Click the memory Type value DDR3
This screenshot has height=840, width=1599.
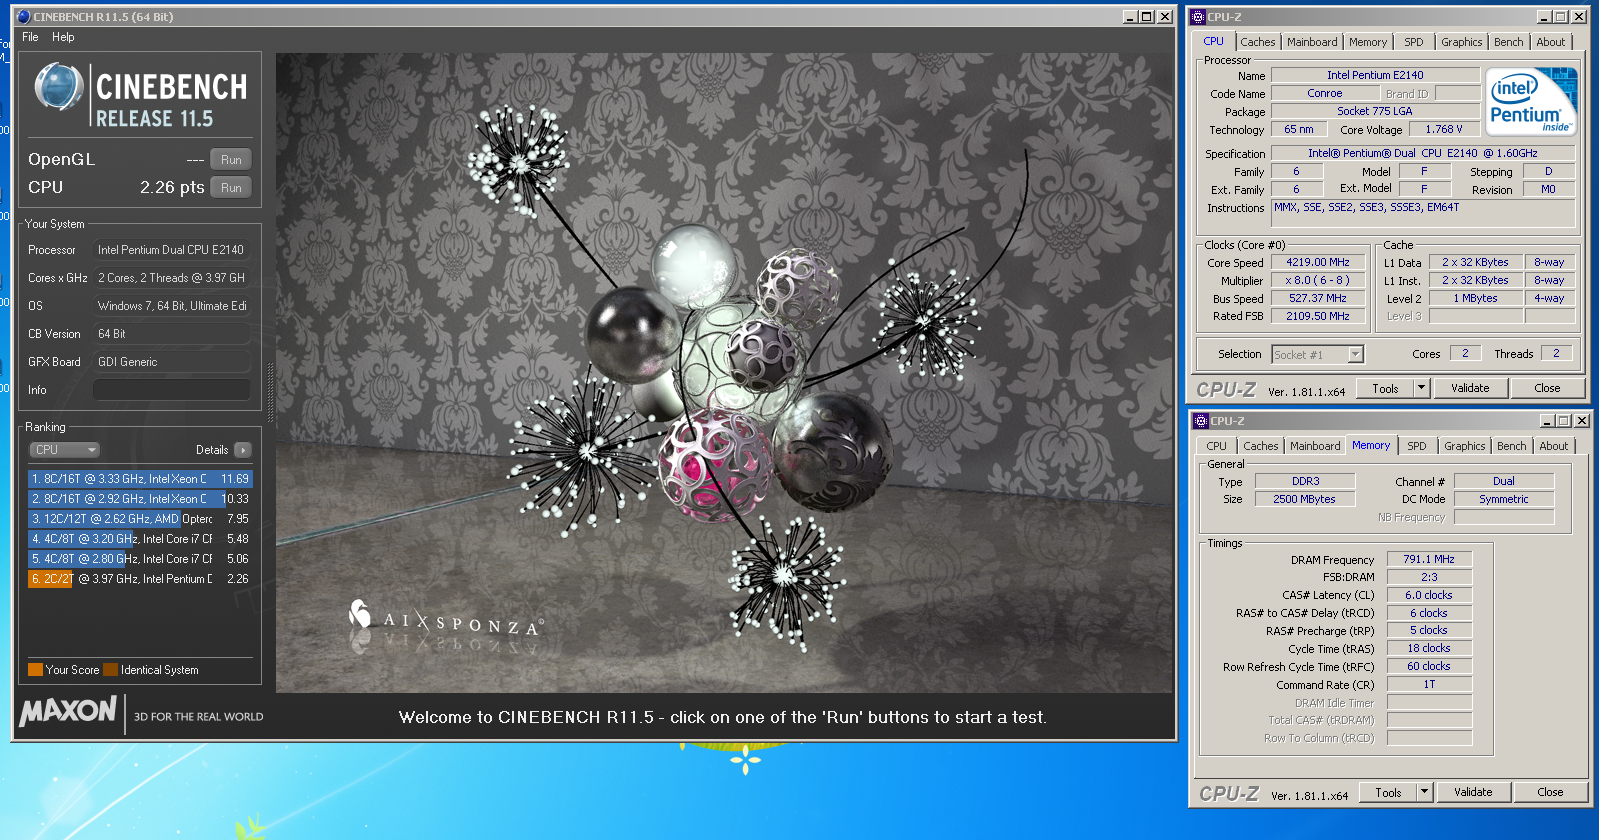click(x=1305, y=482)
